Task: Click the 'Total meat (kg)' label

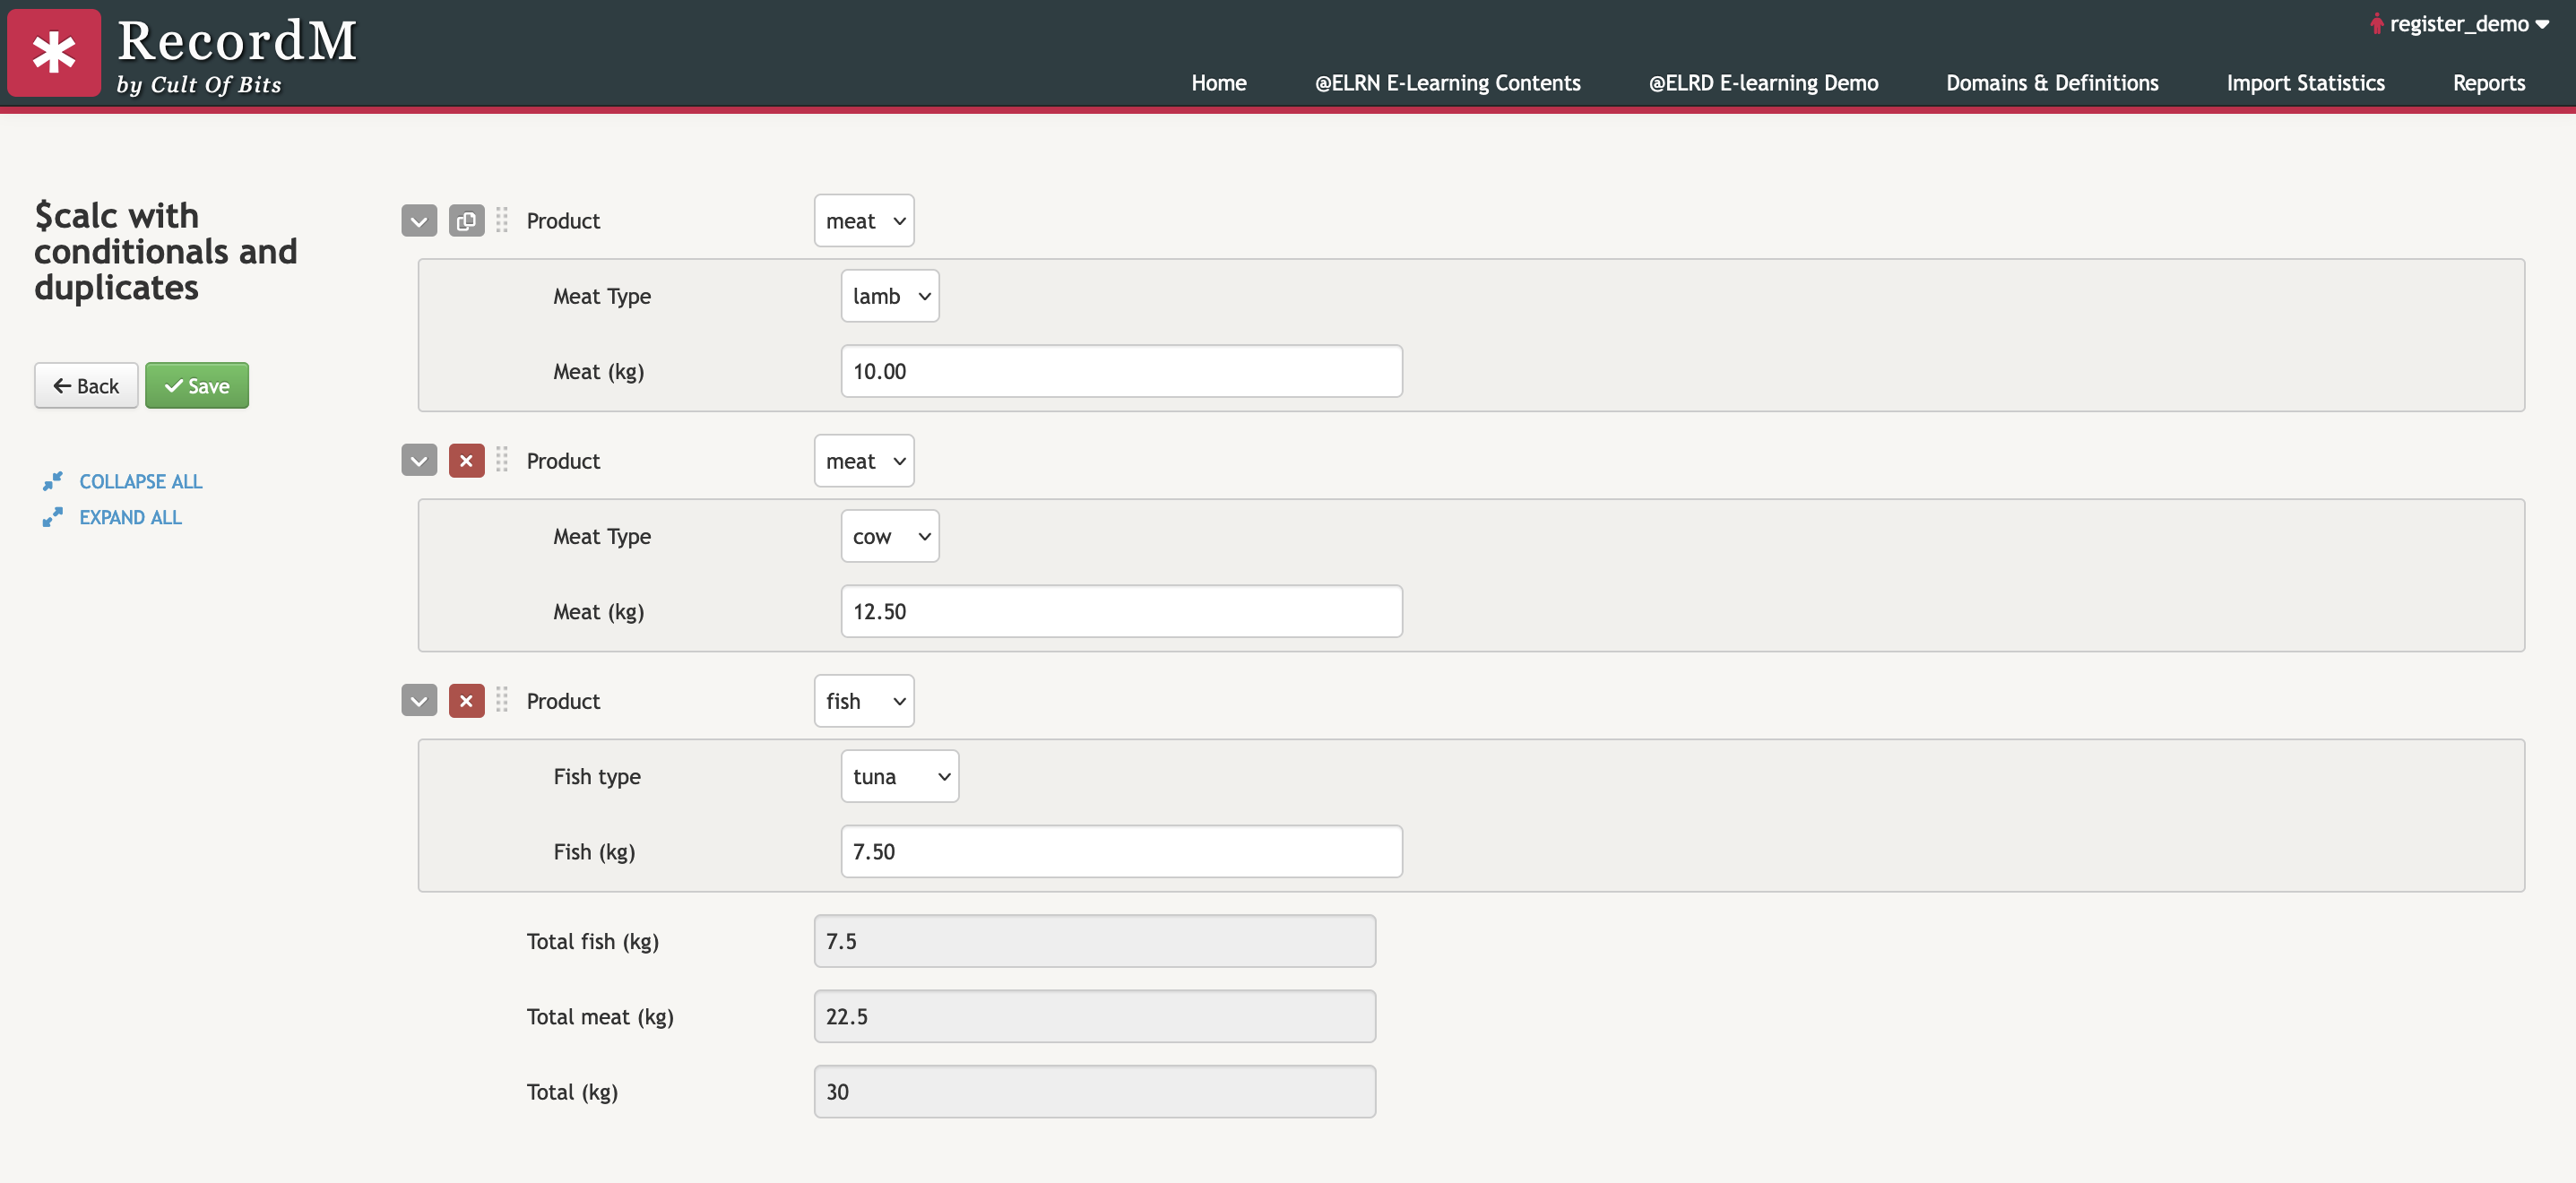Action: pyautogui.click(x=600, y=1017)
